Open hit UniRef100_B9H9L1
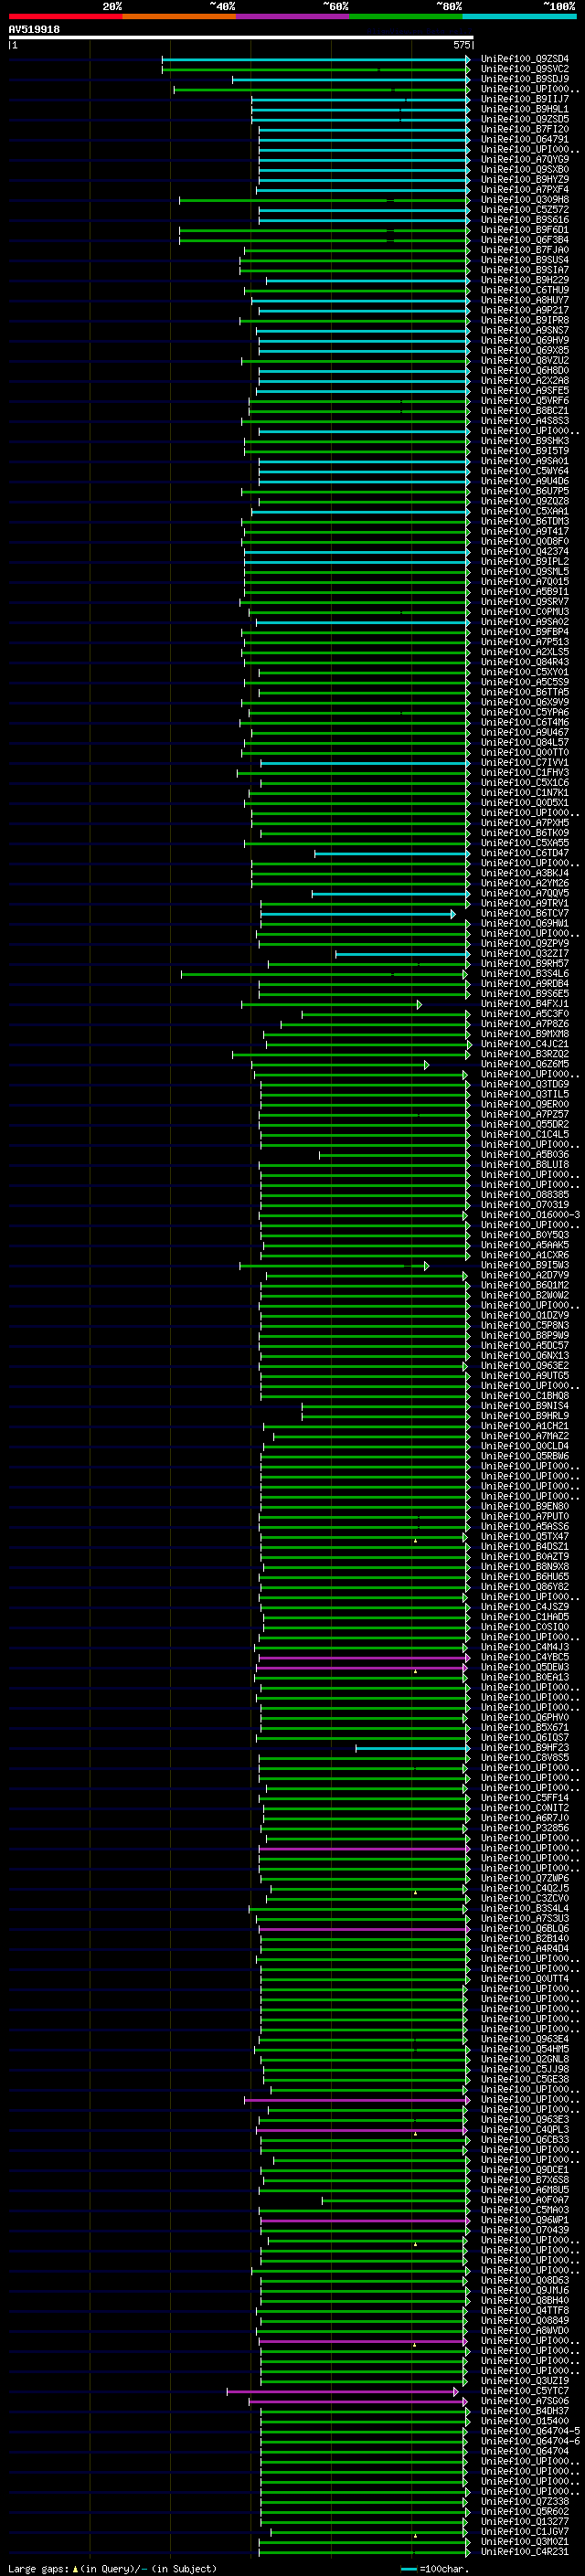The image size is (585, 2576). point(524,109)
